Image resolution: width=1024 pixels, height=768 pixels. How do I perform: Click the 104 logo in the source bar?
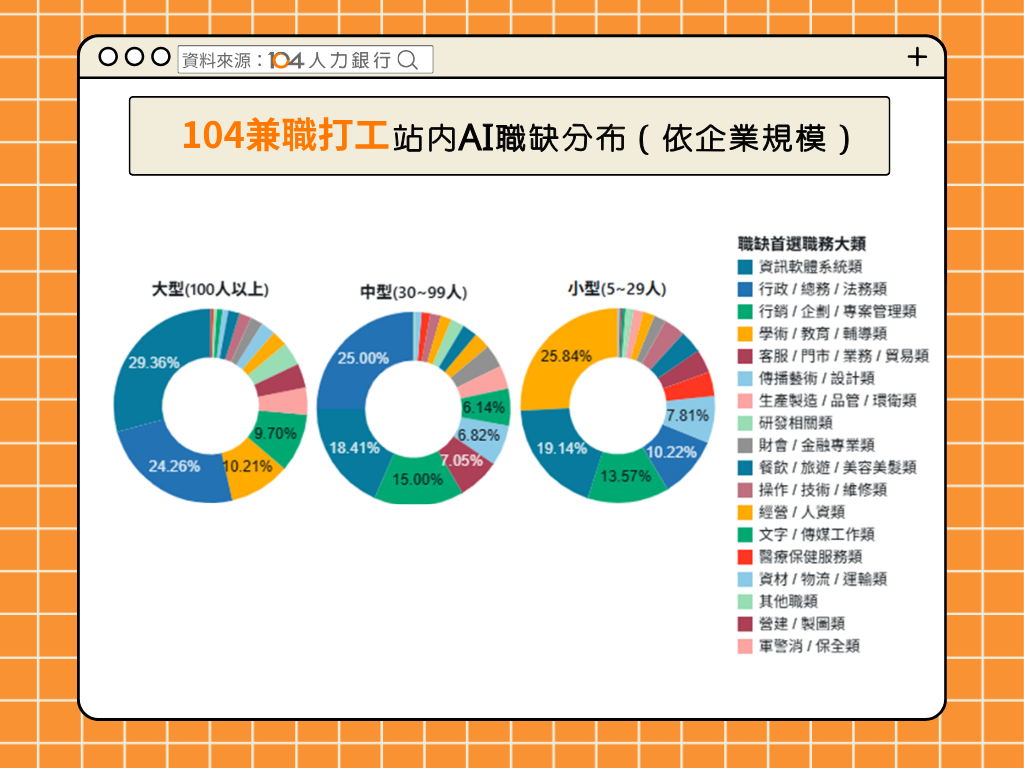pyautogui.click(x=286, y=61)
